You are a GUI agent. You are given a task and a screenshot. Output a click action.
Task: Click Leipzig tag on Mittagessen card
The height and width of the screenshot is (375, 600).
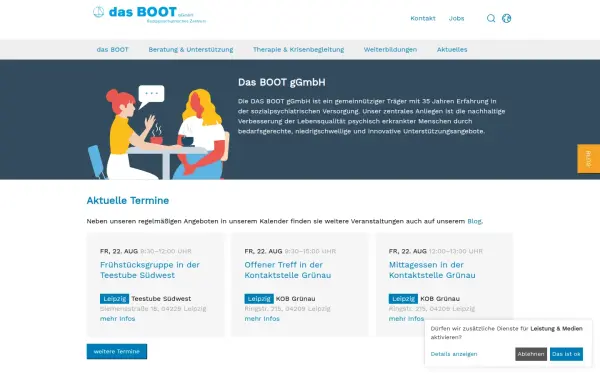[x=403, y=298]
